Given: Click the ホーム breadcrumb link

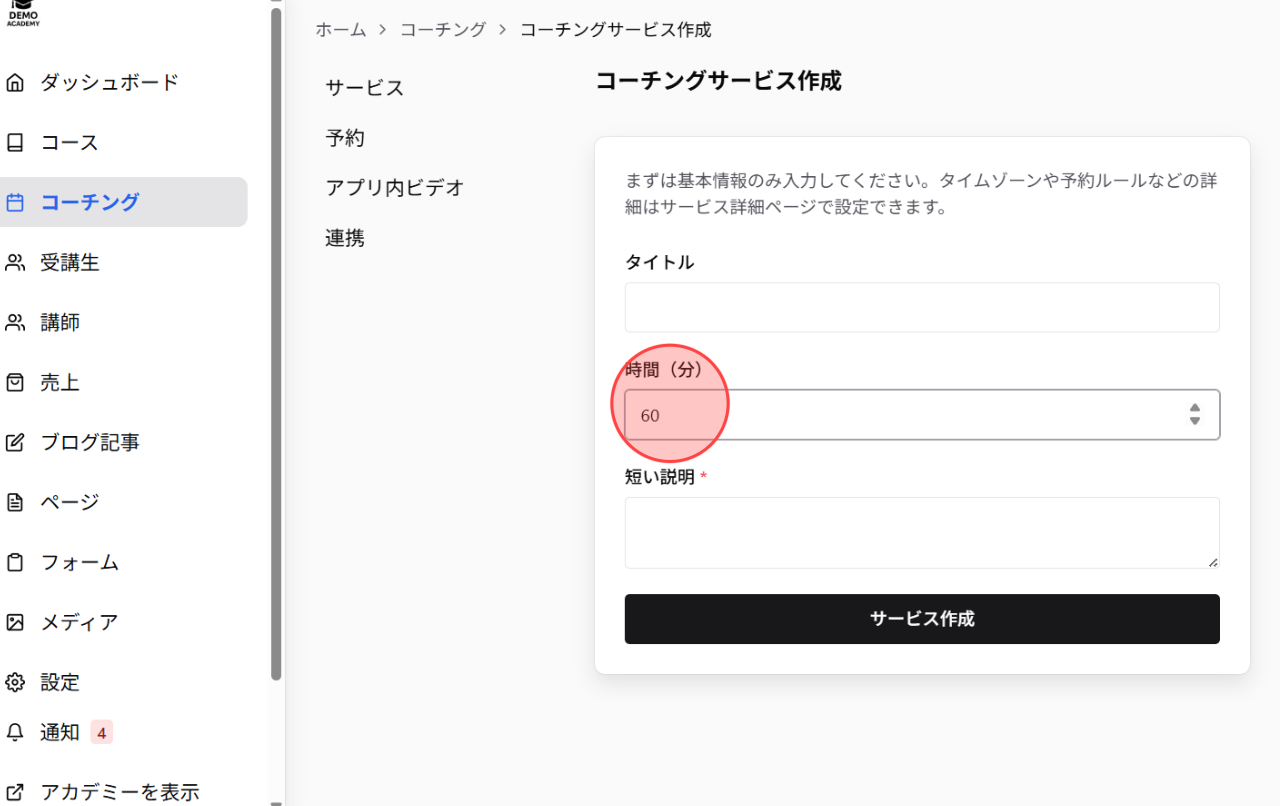Looking at the screenshot, I should tap(341, 30).
